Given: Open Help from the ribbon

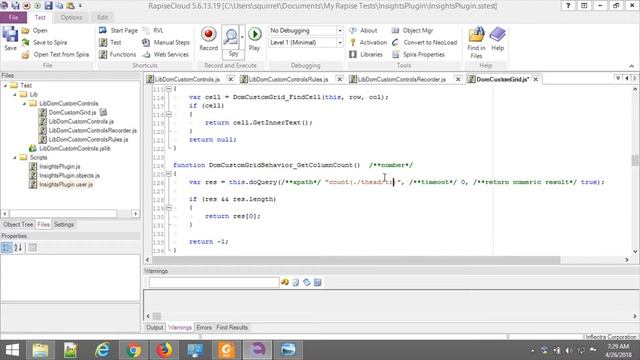Looking at the screenshot, I should [x=498, y=39].
